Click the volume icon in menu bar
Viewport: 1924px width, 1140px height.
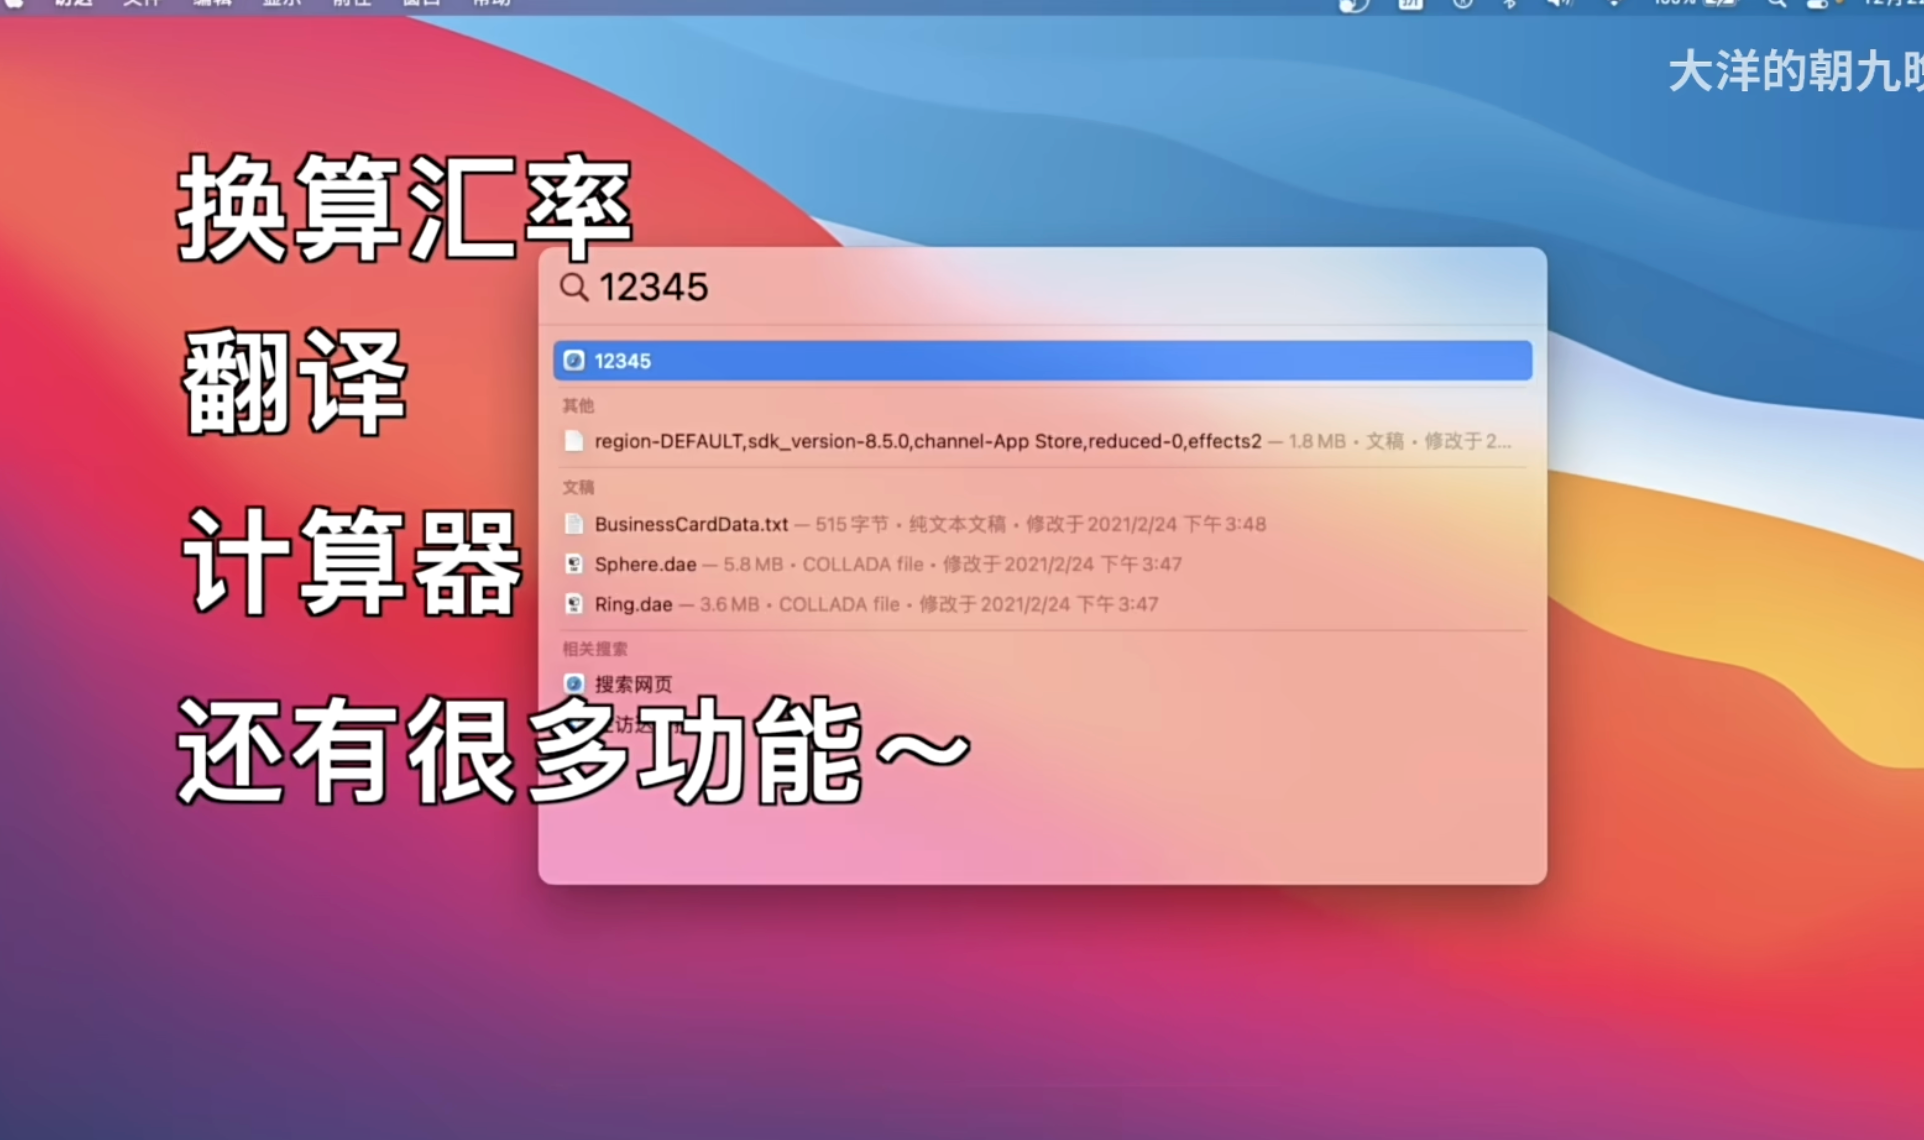tap(1558, 3)
